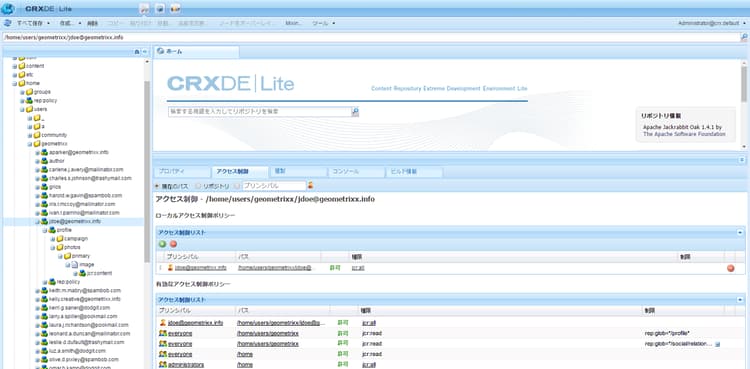The width and height of the screenshot is (750, 369).
Task: Switch to the アクセス制御 tab
Action: pos(240,171)
